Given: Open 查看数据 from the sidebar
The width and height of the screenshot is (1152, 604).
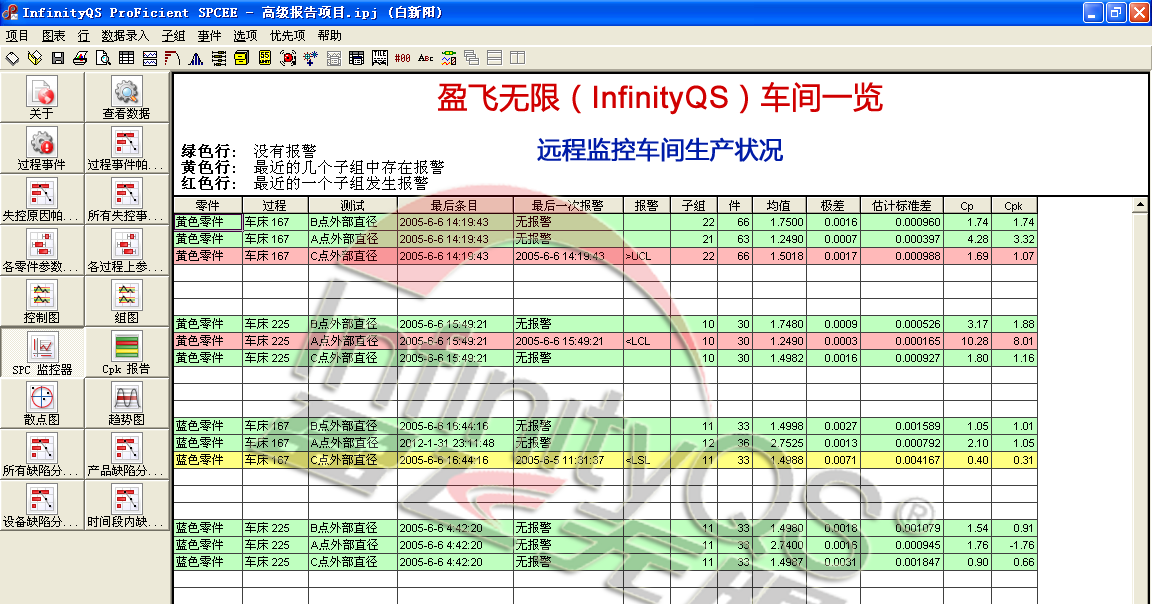Looking at the screenshot, I should coord(126,97).
